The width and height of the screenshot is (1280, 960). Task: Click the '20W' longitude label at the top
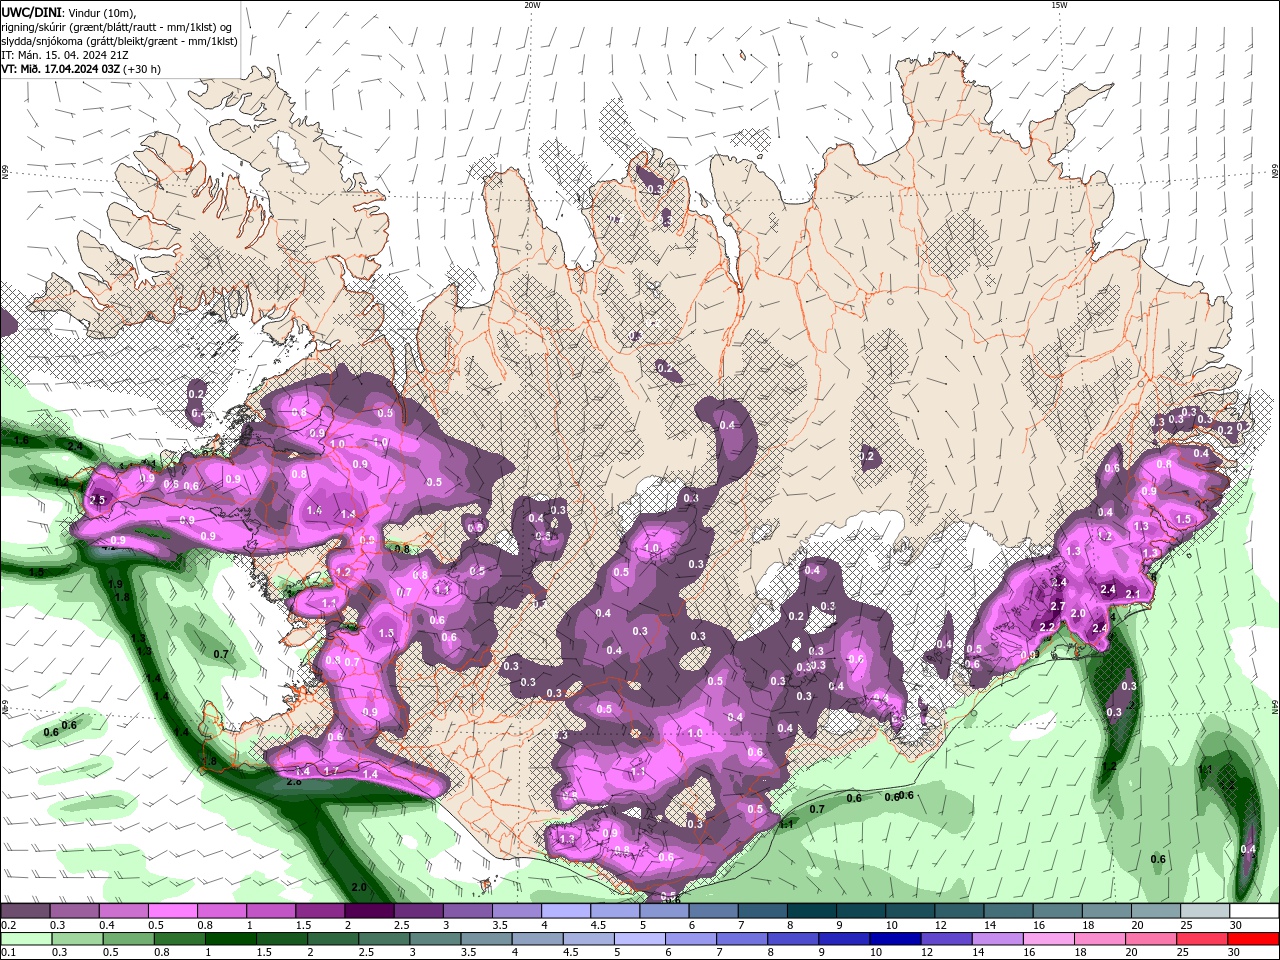[x=532, y=5]
